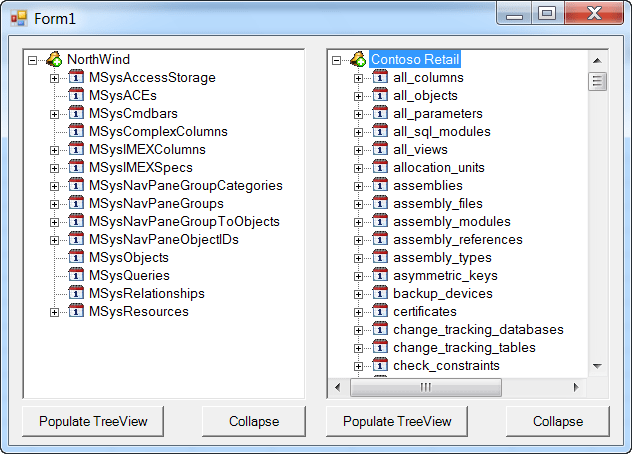Select the MSysObjects table name
The image size is (632, 454).
point(129,257)
